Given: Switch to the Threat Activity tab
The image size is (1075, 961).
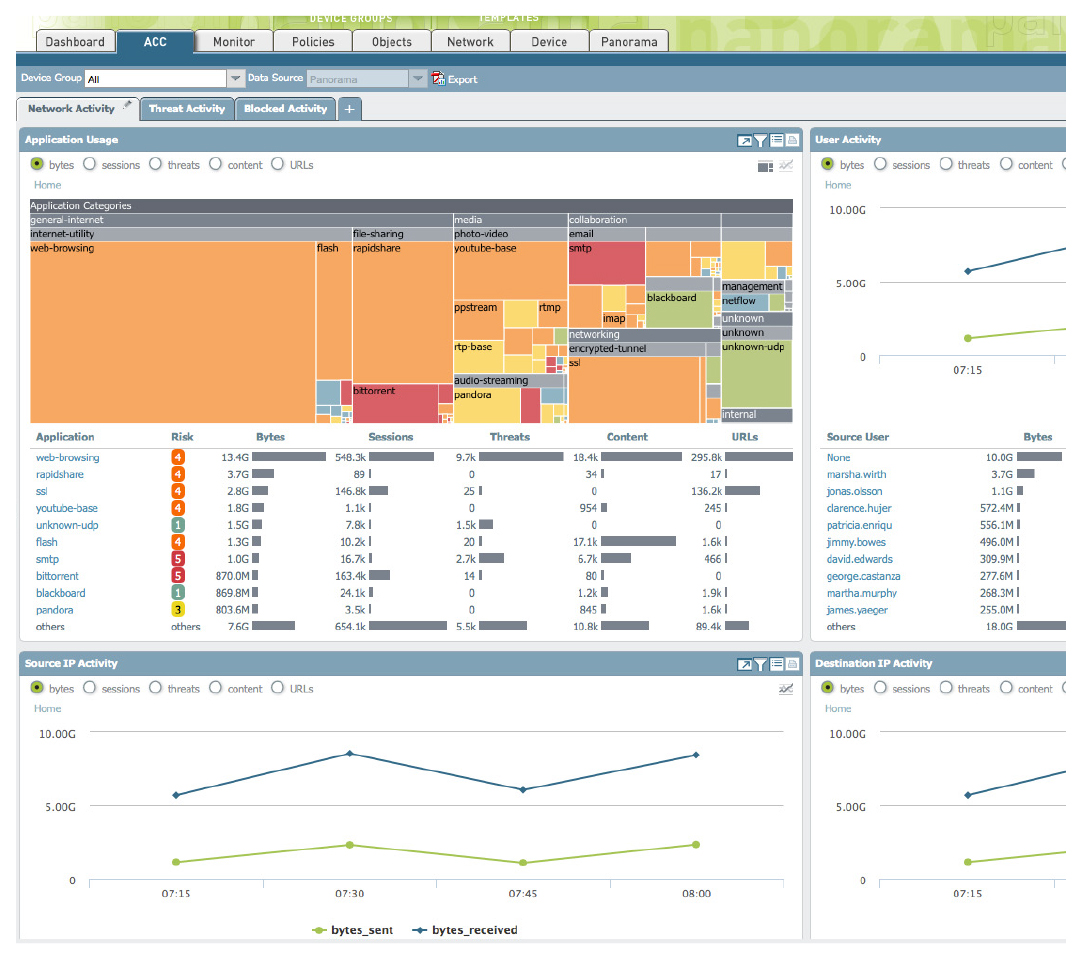Looking at the screenshot, I should coord(187,109).
